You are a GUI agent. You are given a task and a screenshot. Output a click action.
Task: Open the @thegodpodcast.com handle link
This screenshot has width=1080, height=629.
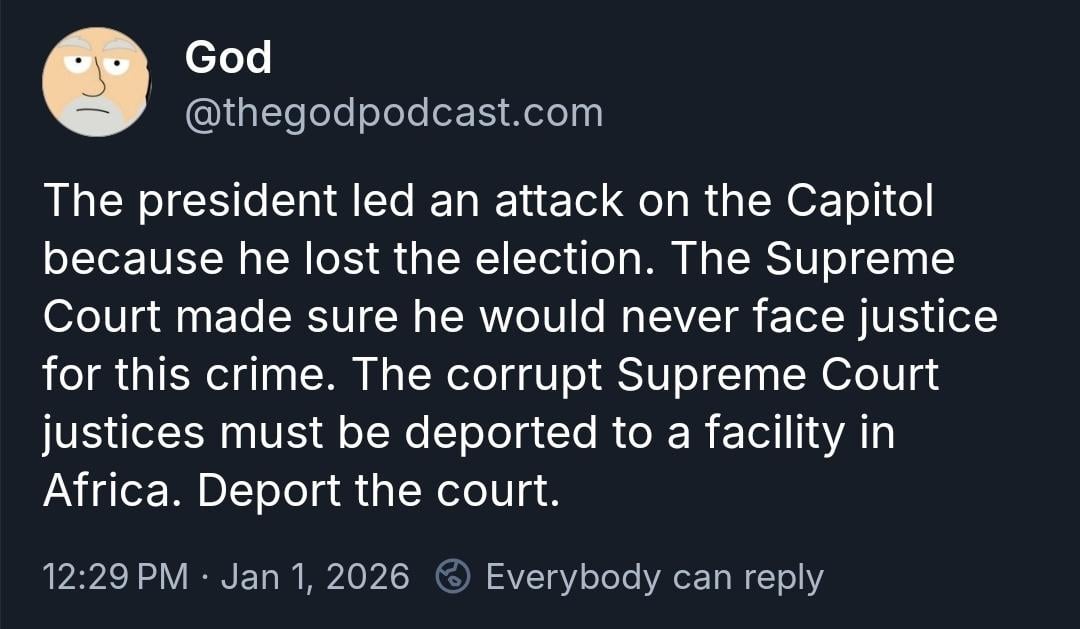394,113
